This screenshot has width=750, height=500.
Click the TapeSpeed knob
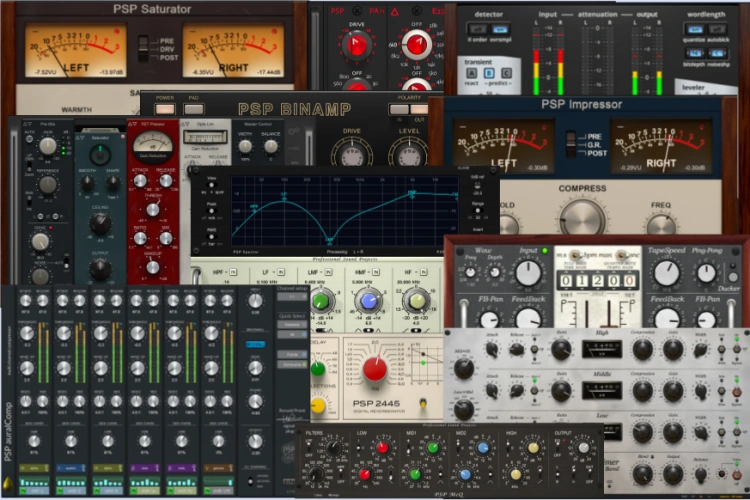[667, 273]
